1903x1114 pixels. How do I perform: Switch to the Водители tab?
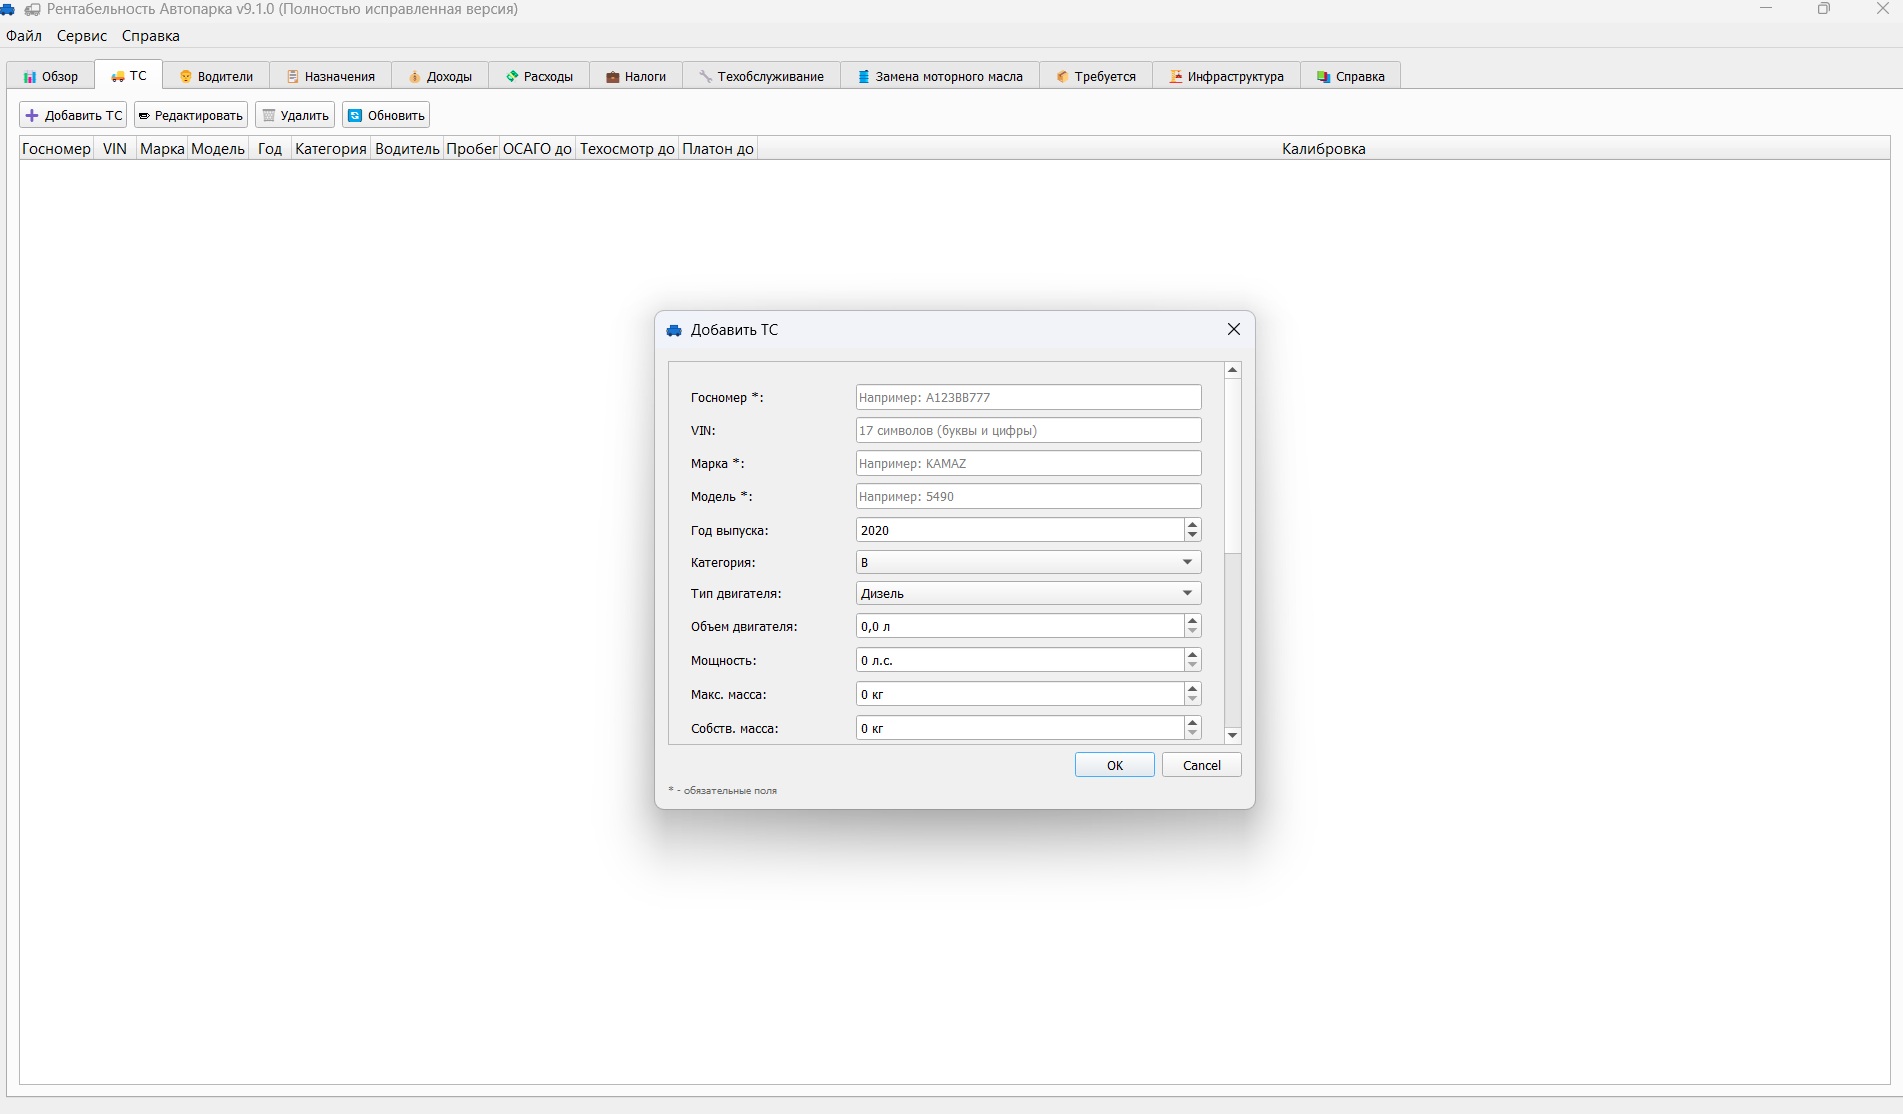pyautogui.click(x=216, y=76)
